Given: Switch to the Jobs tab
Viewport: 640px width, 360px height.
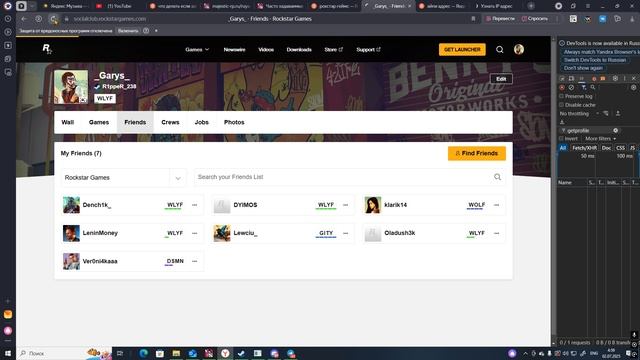Looking at the screenshot, I should [x=202, y=122].
